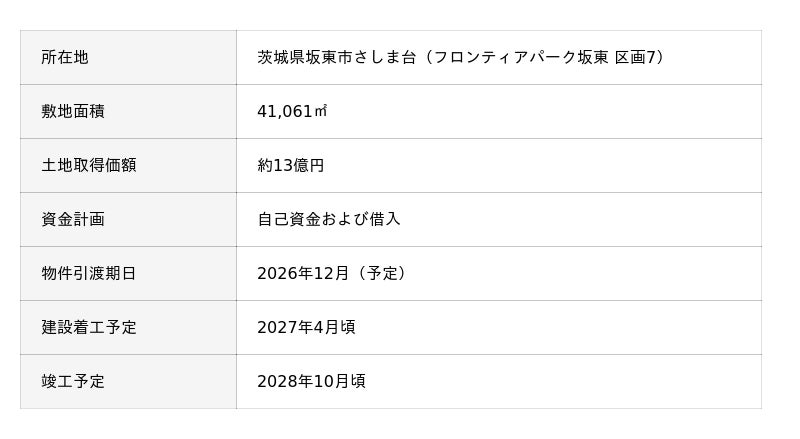Click the 約13億円 acquisition price value
Viewport: 800px width, 439px height.
point(291,166)
